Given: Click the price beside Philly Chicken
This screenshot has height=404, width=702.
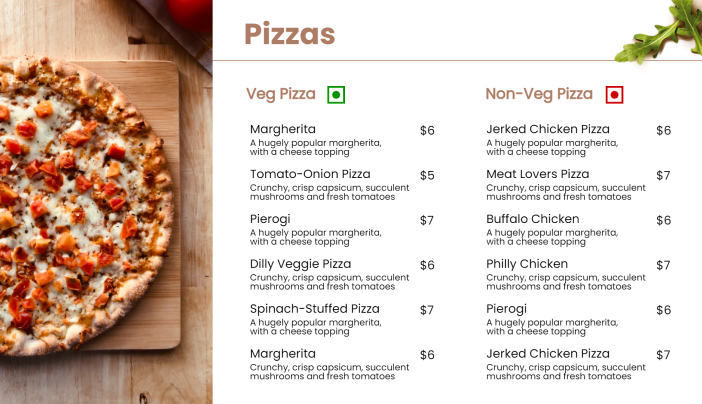Looking at the screenshot, I should click(x=663, y=265).
